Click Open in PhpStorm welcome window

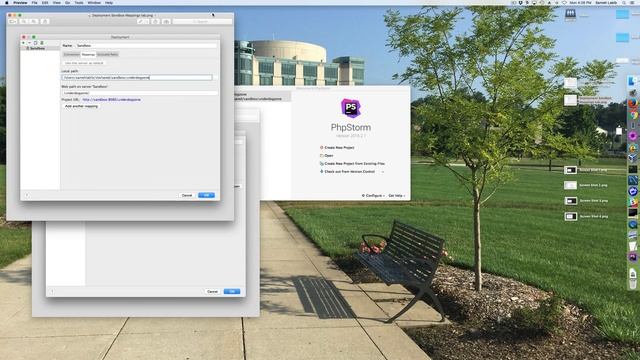pyautogui.click(x=327, y=156)
